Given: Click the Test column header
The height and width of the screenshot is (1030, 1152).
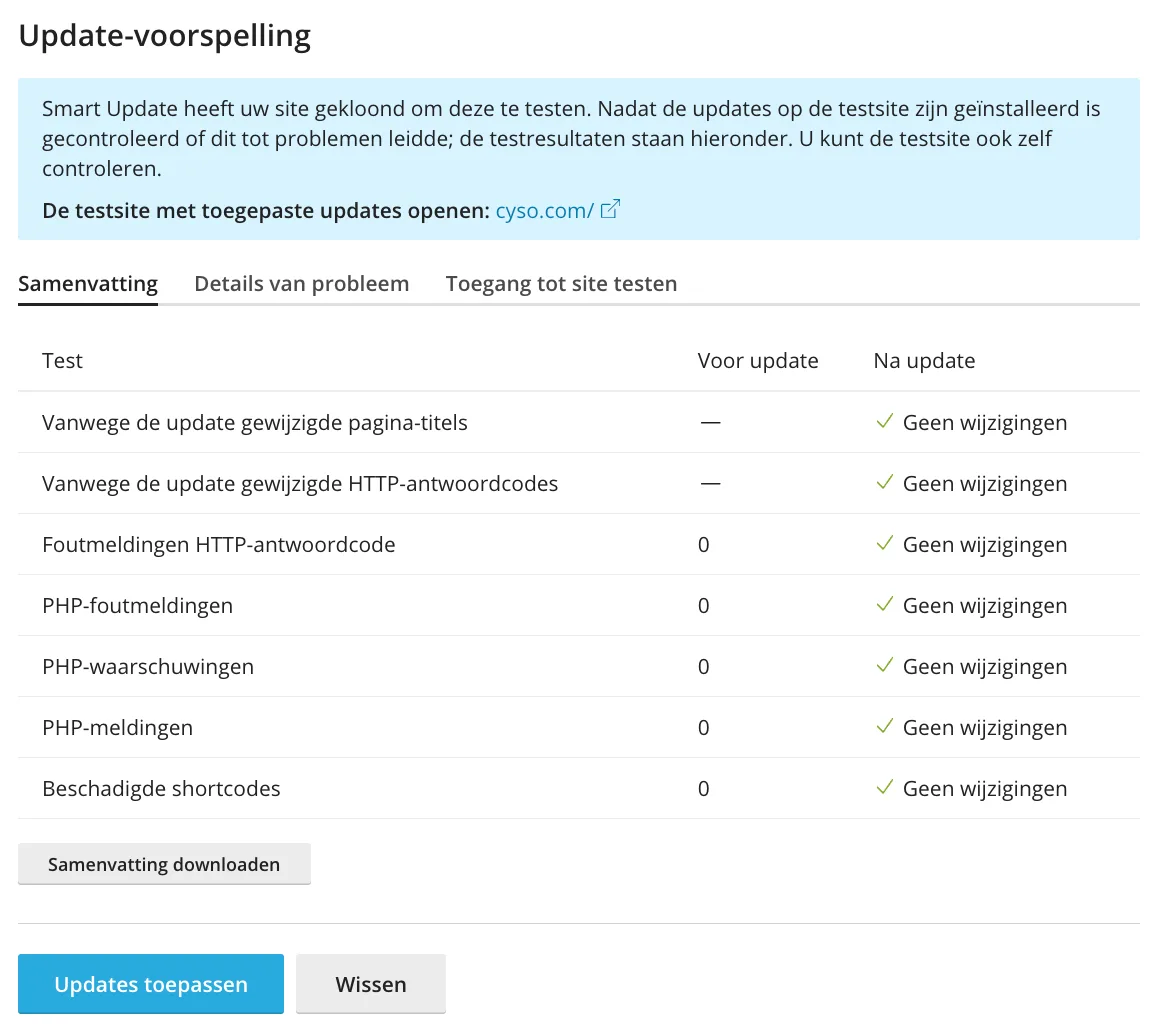Looking at the screenshot, I should 62,361.
